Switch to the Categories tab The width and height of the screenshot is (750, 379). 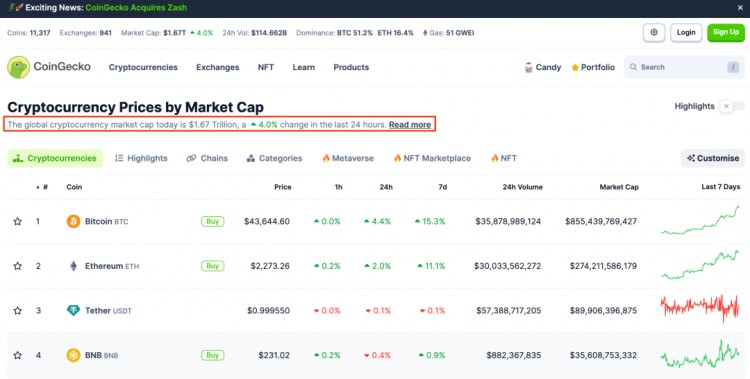tap(274, 158)
